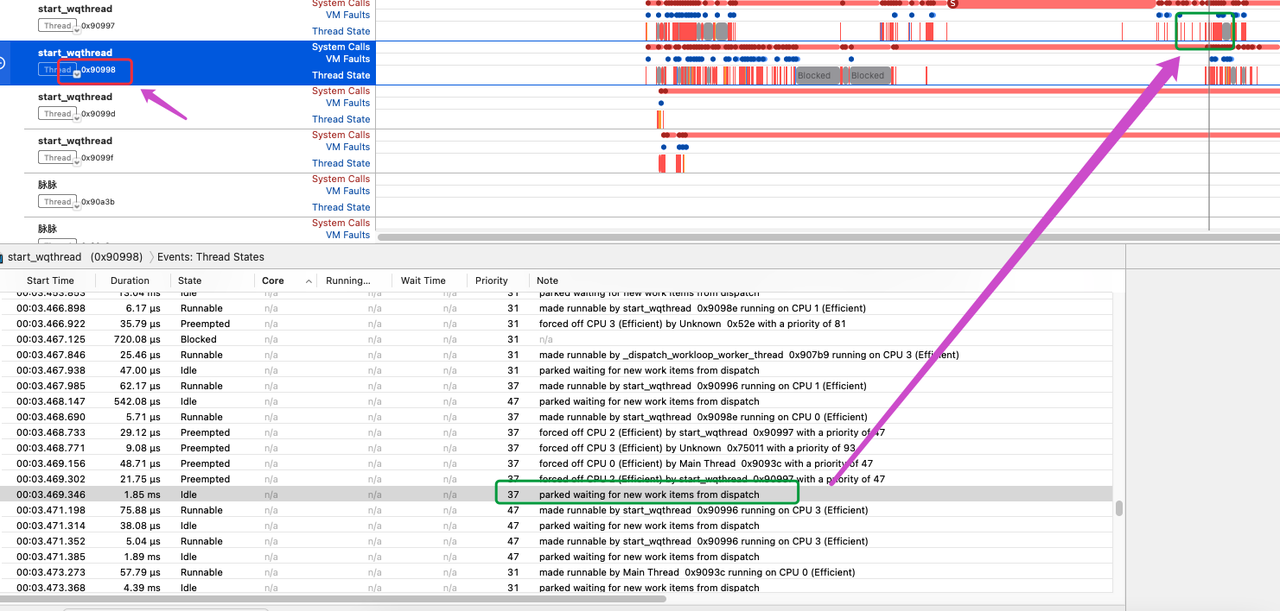Click note 'forced off CPU 3 (Efficient) by Unknown 0x52e'
The width and height of the screenshot is (1280, 611).
(x=691, y=324)
